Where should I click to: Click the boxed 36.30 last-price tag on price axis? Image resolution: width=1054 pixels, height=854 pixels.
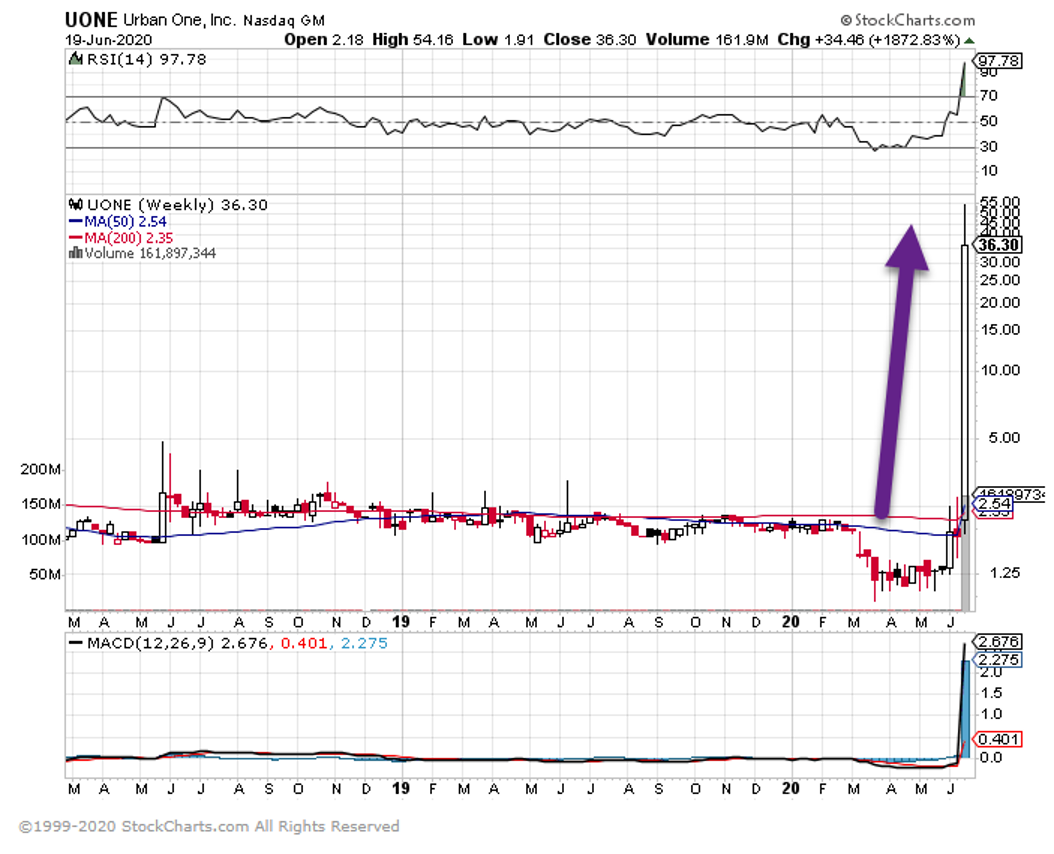pos(999,245)
